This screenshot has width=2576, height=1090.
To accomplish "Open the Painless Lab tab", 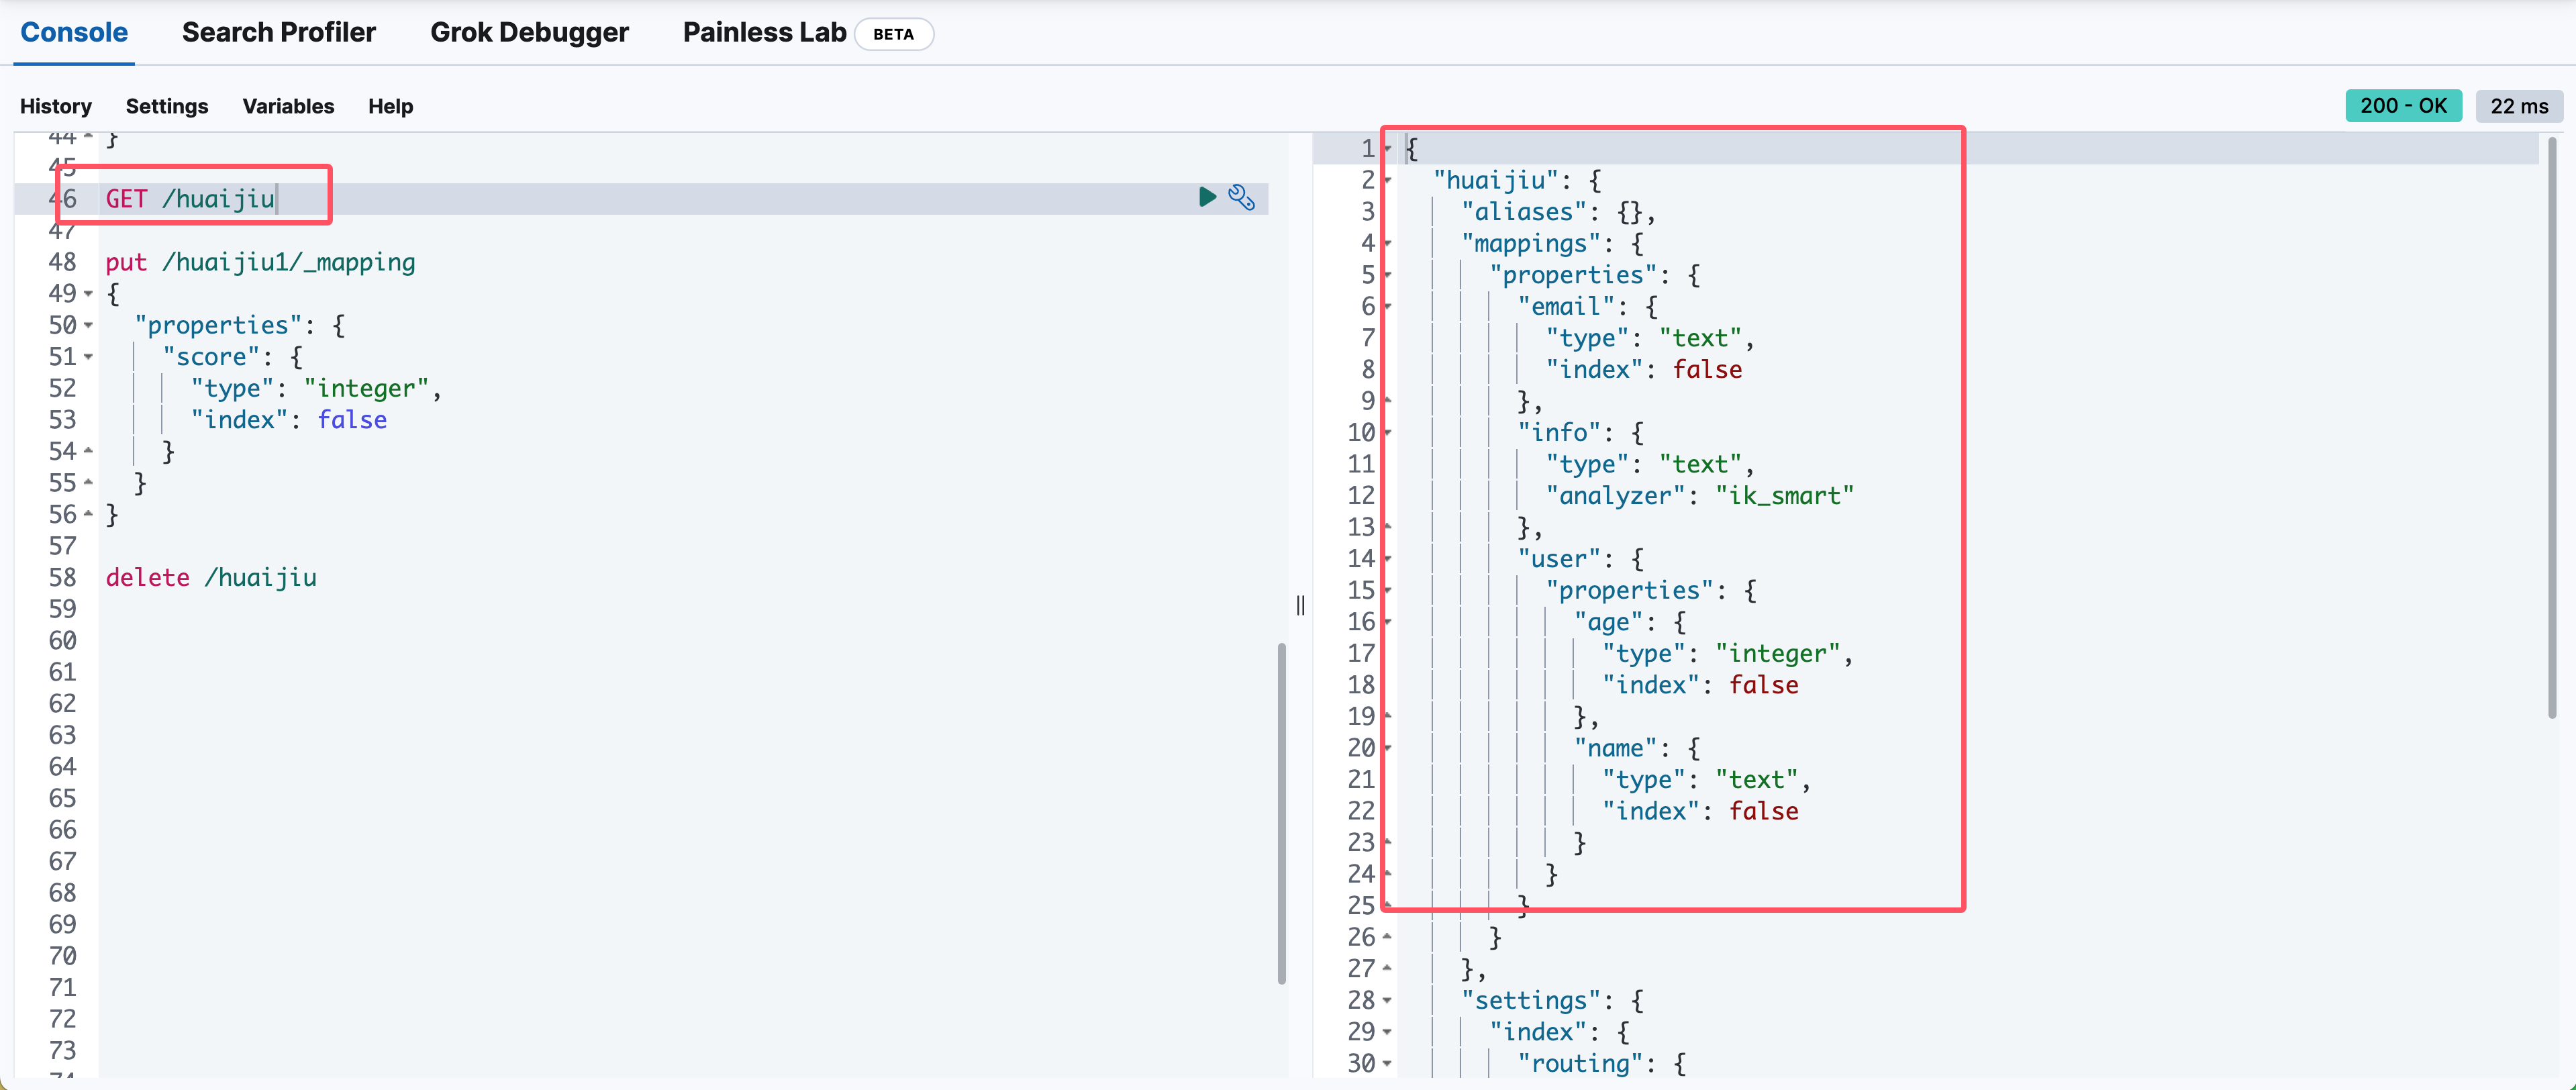I will coord(764,33).
